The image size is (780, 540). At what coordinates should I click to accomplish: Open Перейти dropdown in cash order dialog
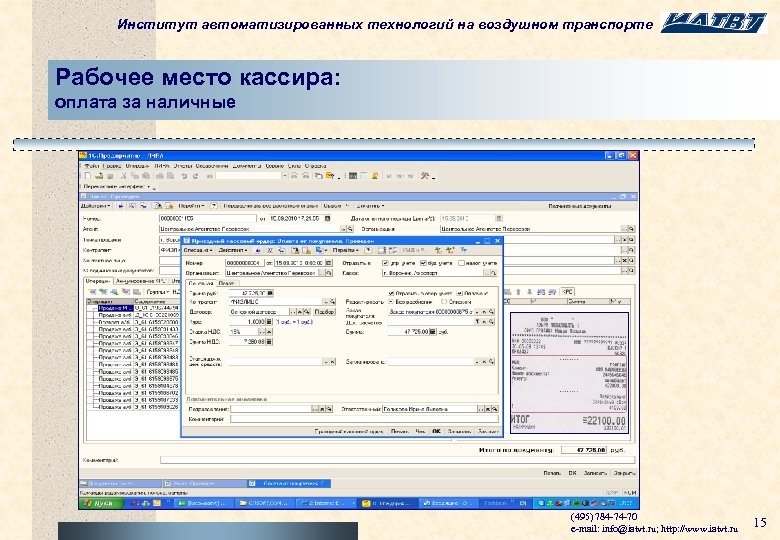[x=345, y=250]
